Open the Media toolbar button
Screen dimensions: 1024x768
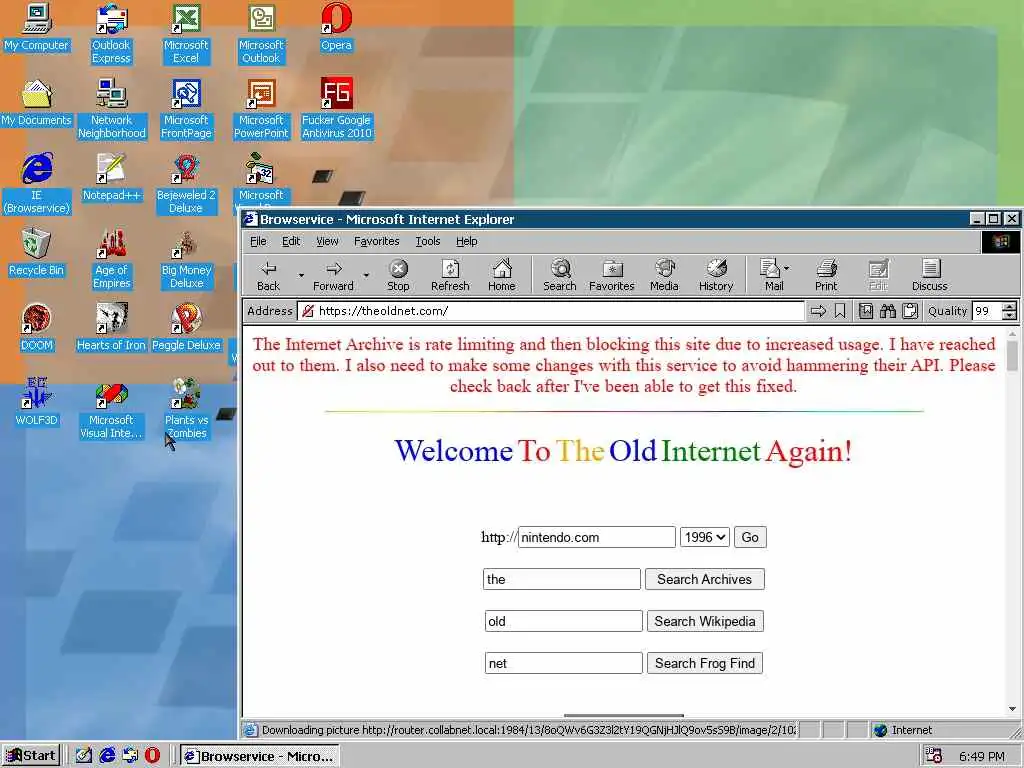coord(664,276)
